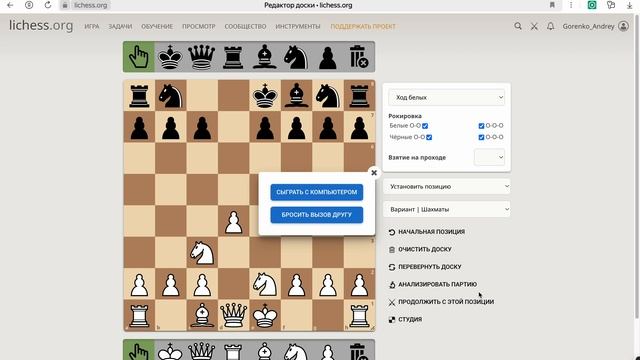Toggle white O-O castling checkbox

click(425, 126)
